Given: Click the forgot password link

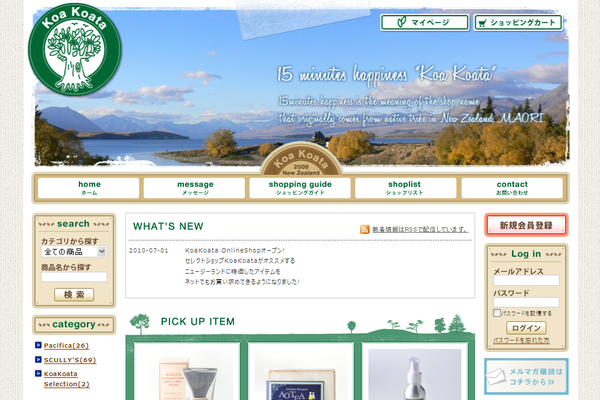Looking at the screenshot, I should click(x=526, y=341).
